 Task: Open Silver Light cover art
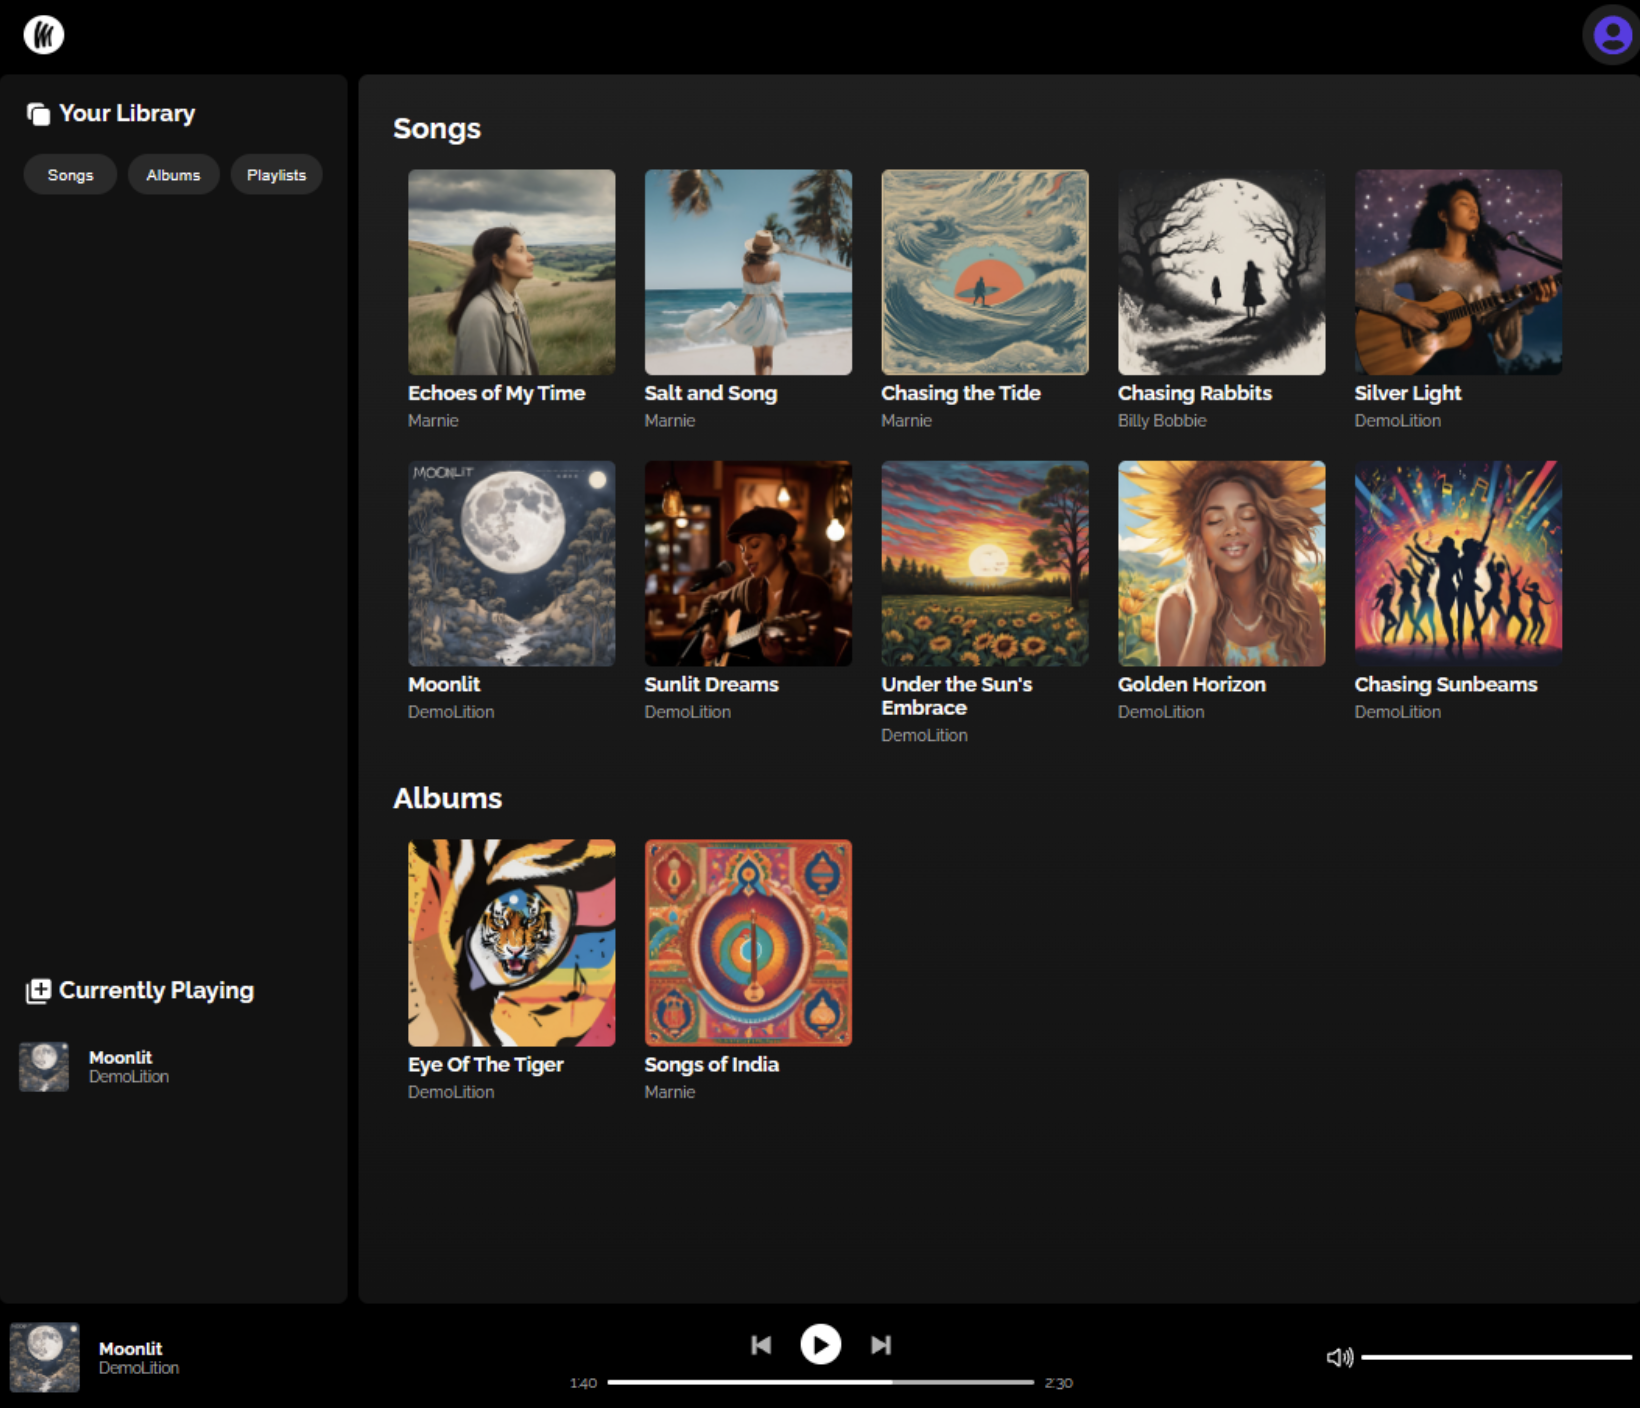coord(1458,272)
